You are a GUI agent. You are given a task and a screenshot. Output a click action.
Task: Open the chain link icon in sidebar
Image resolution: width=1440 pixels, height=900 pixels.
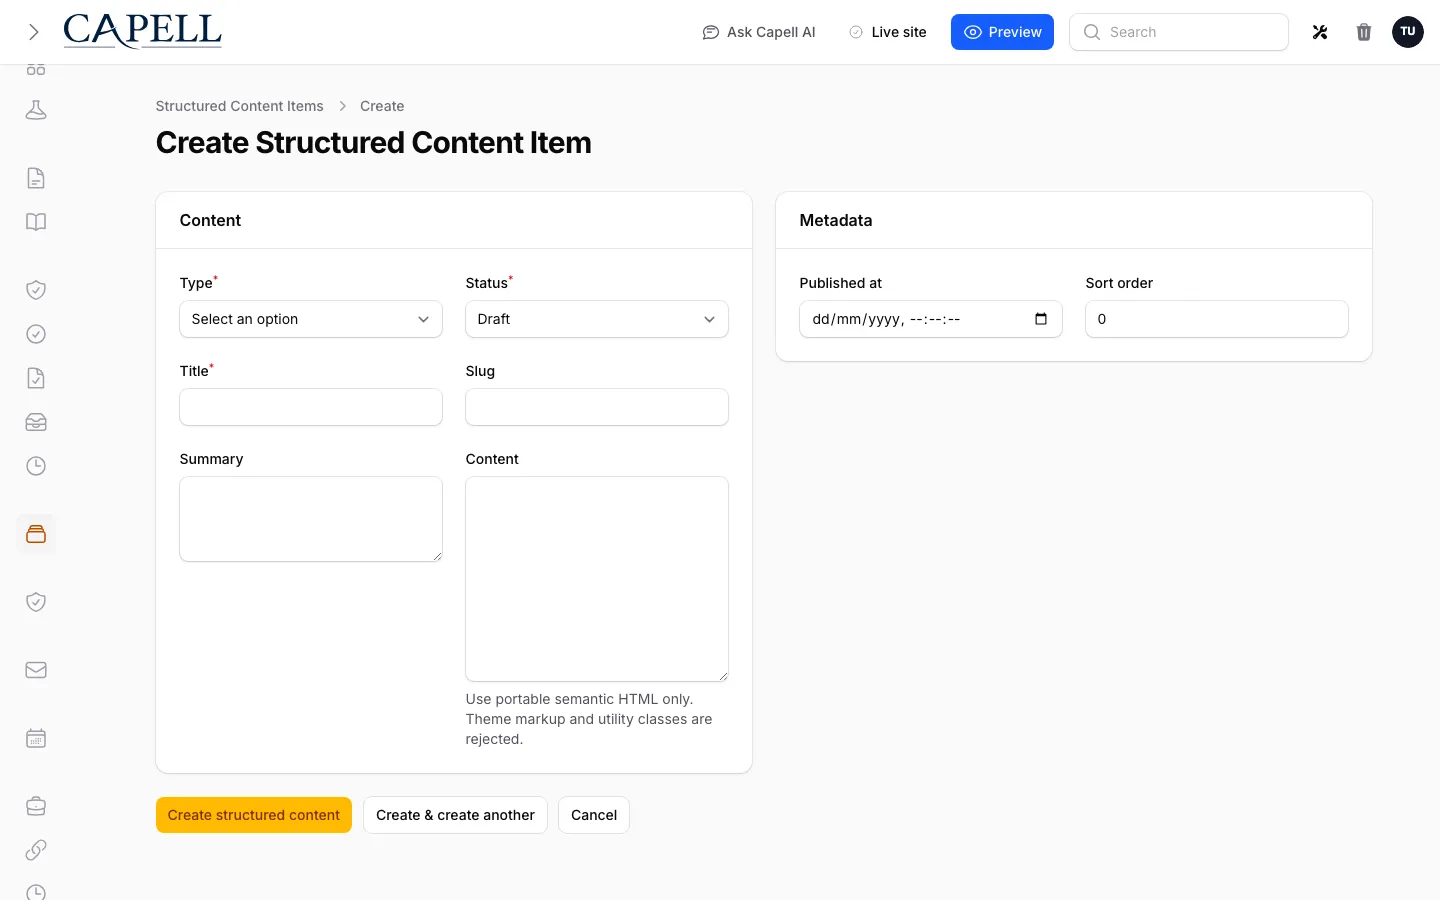tap(36, 850)
